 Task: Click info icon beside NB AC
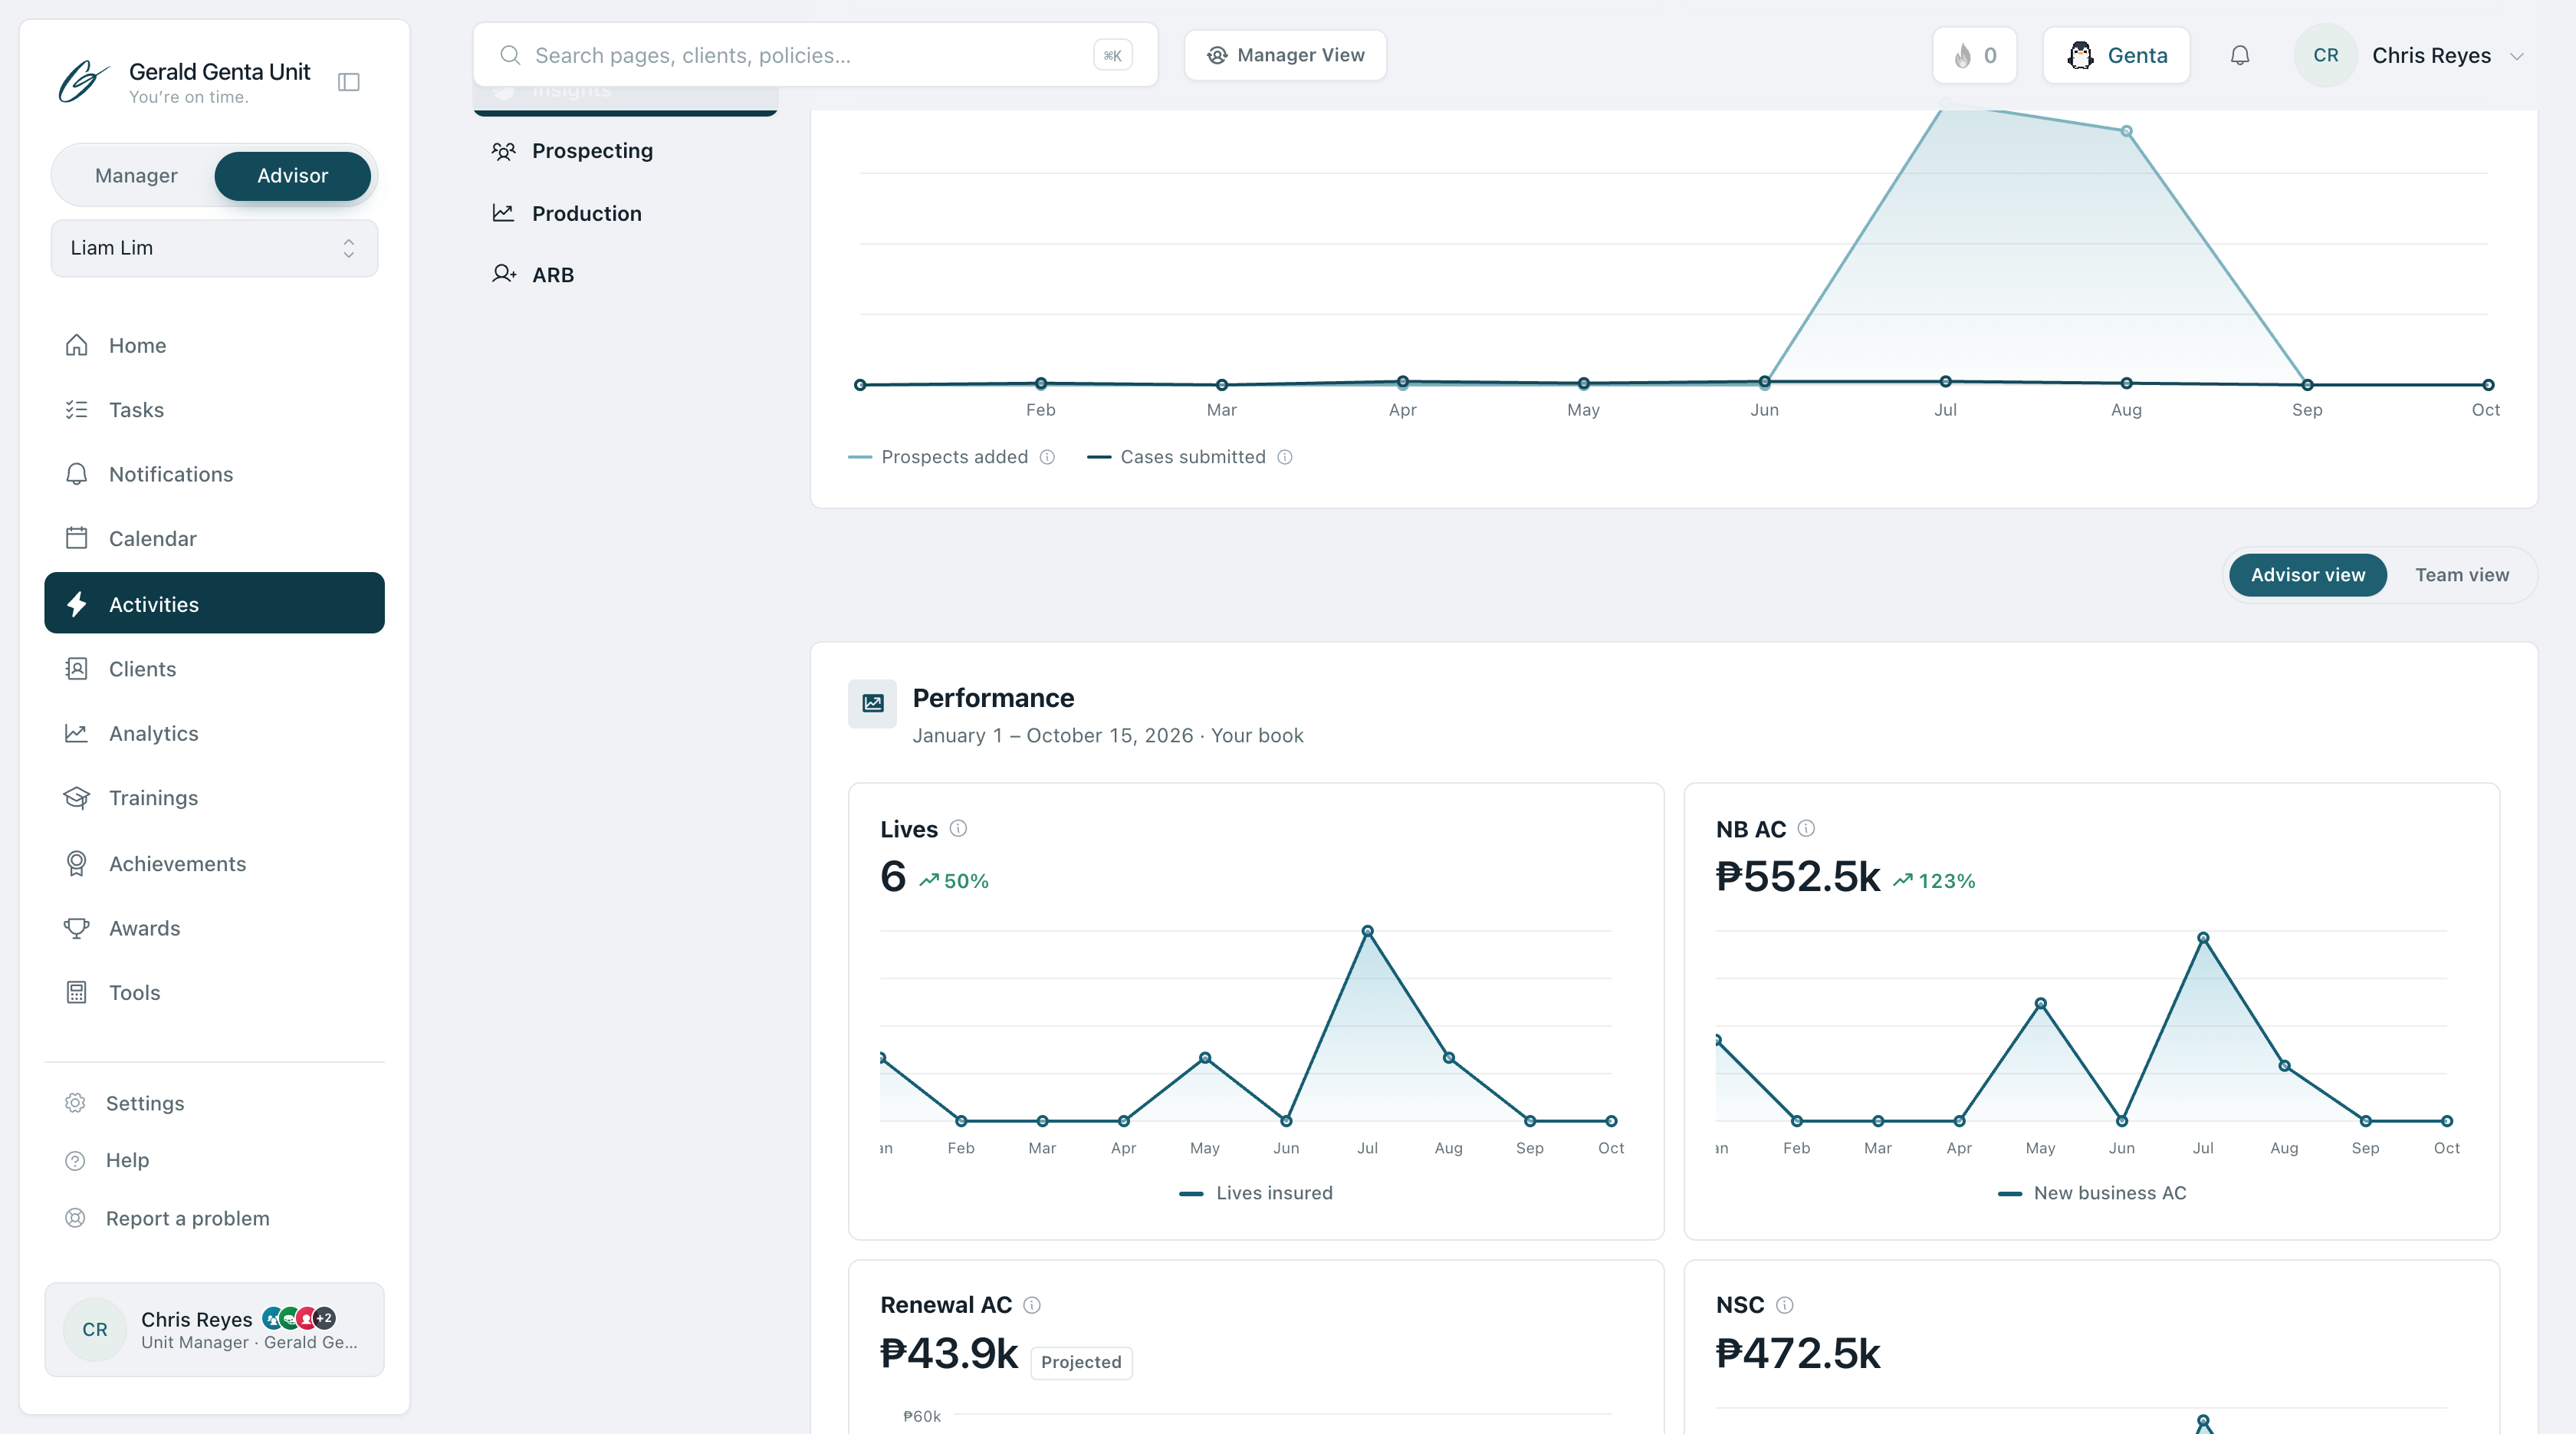pyautogui.click(x=1806, y=828)
